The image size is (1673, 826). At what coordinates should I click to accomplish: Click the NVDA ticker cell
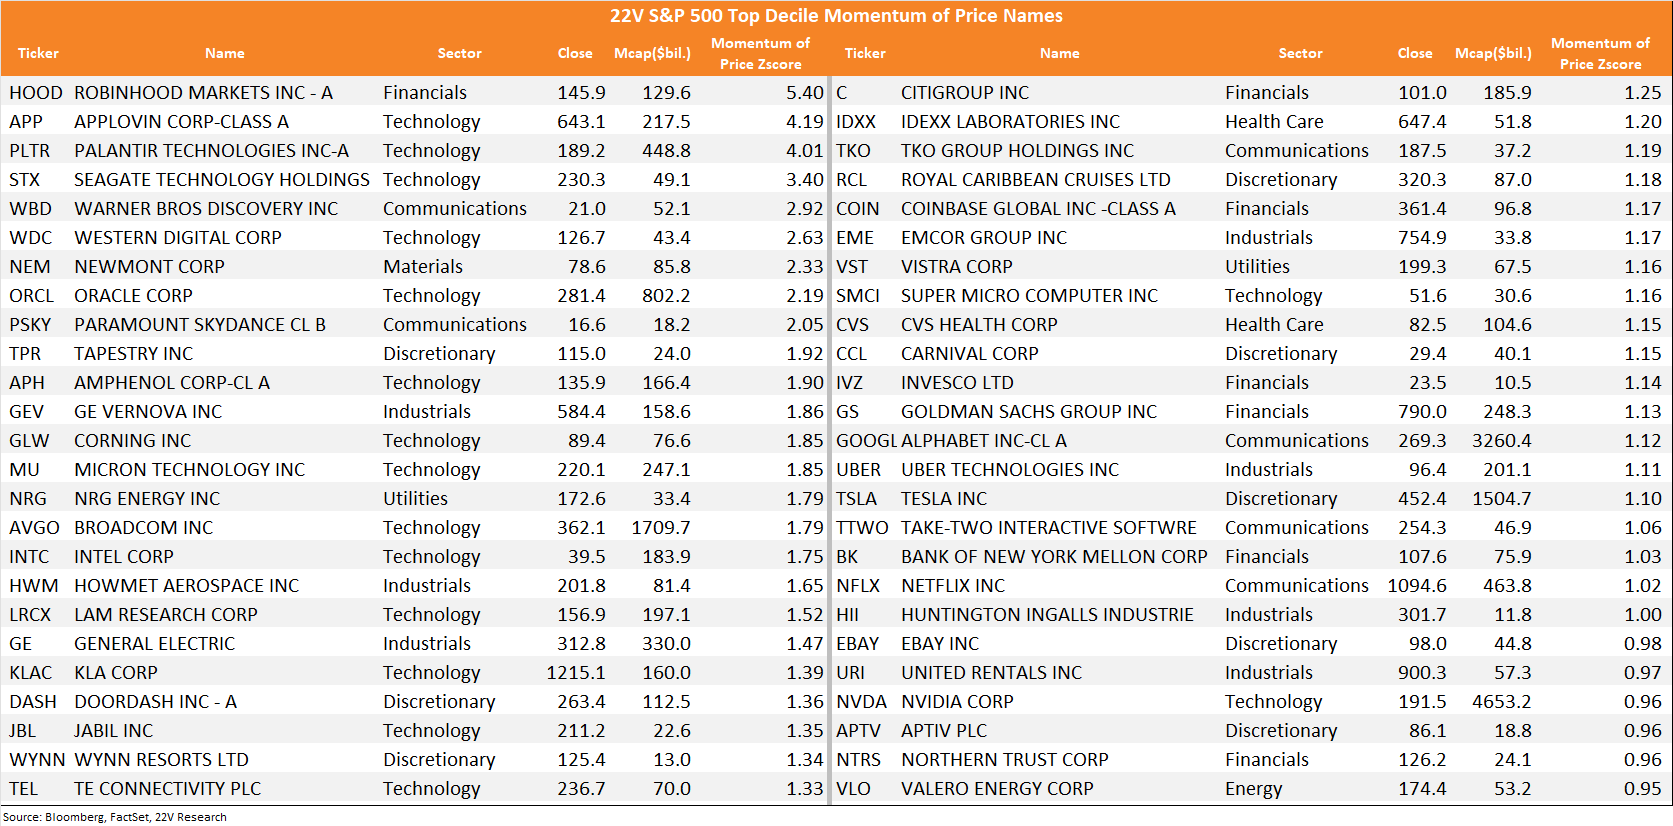point(861,702)
